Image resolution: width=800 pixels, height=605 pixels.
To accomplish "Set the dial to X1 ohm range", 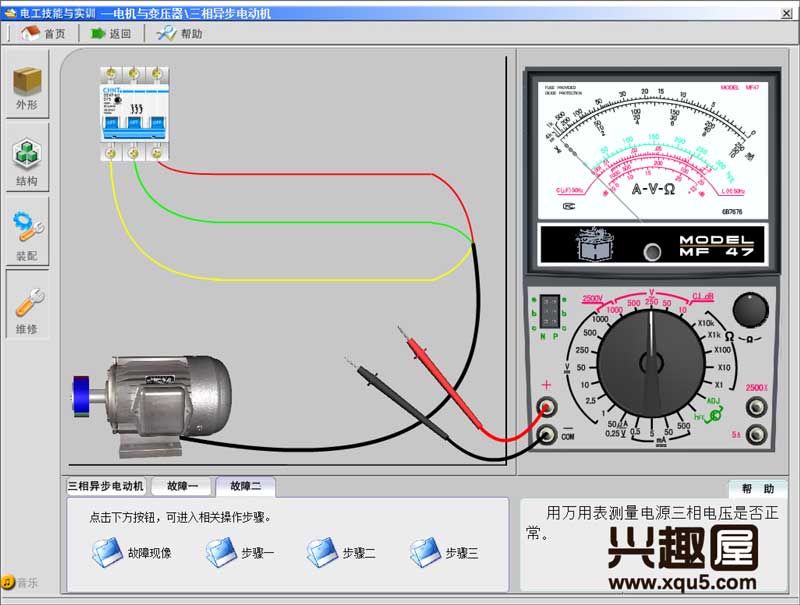I will tap(719, 385).
